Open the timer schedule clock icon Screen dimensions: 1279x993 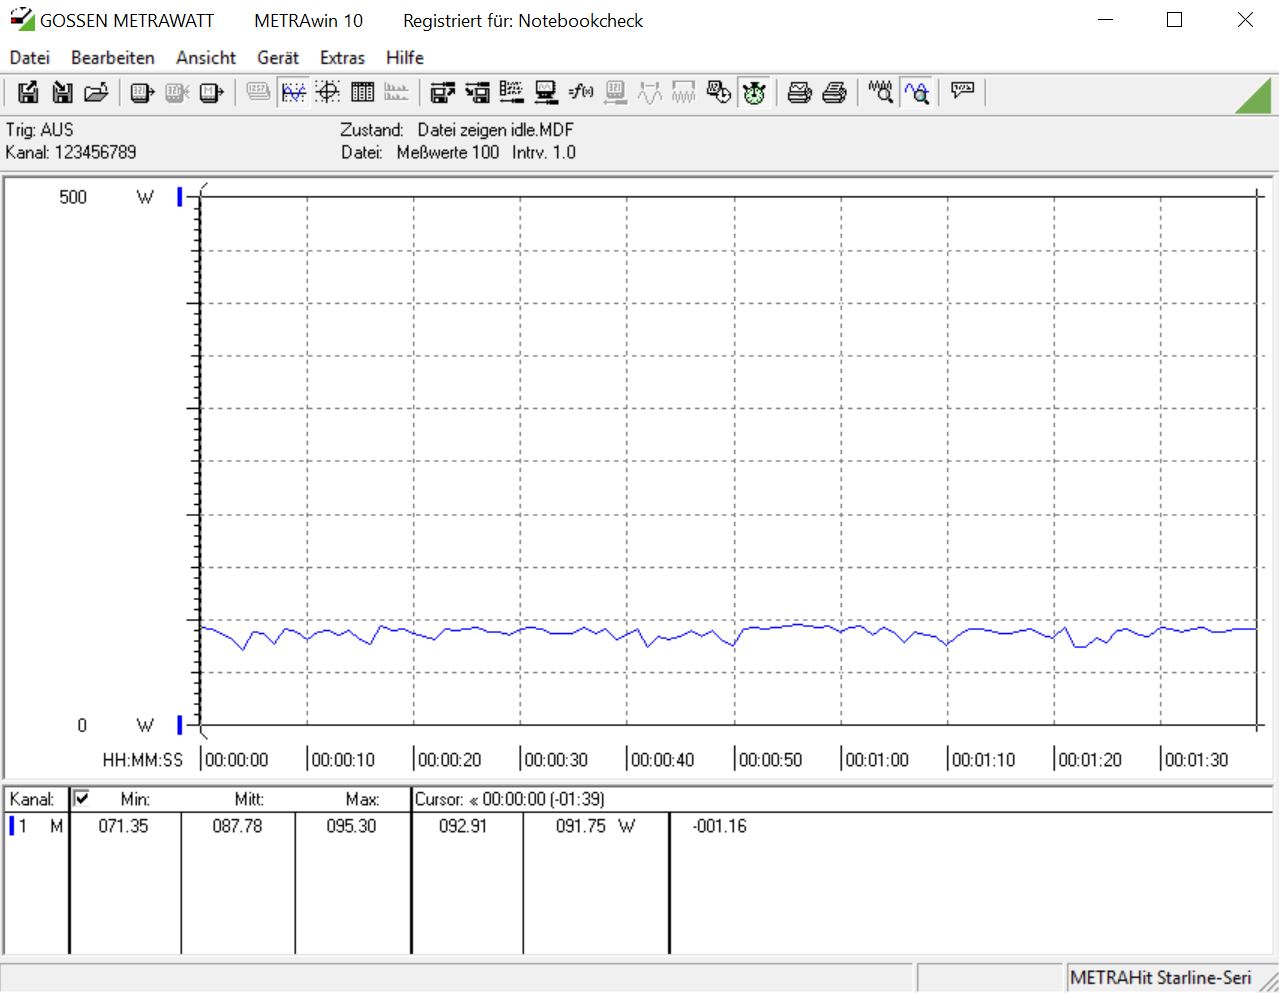pyautogui.click(x=719, y=93)
